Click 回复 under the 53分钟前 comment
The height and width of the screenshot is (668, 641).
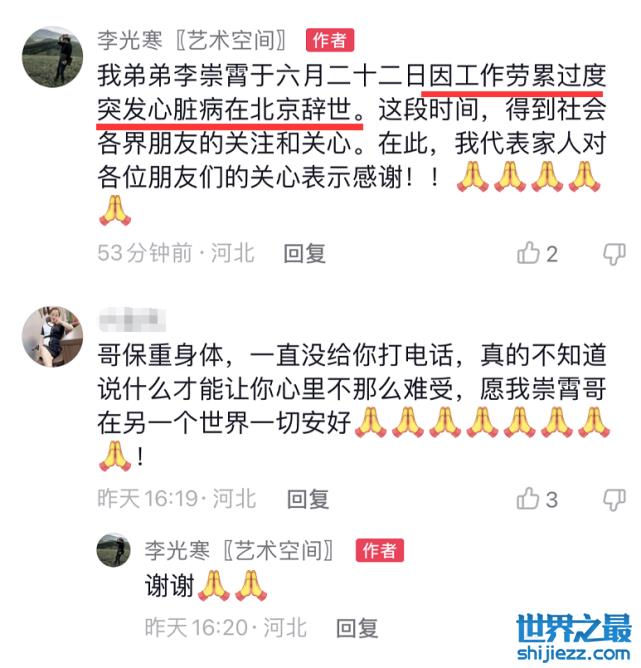[305, 254]
